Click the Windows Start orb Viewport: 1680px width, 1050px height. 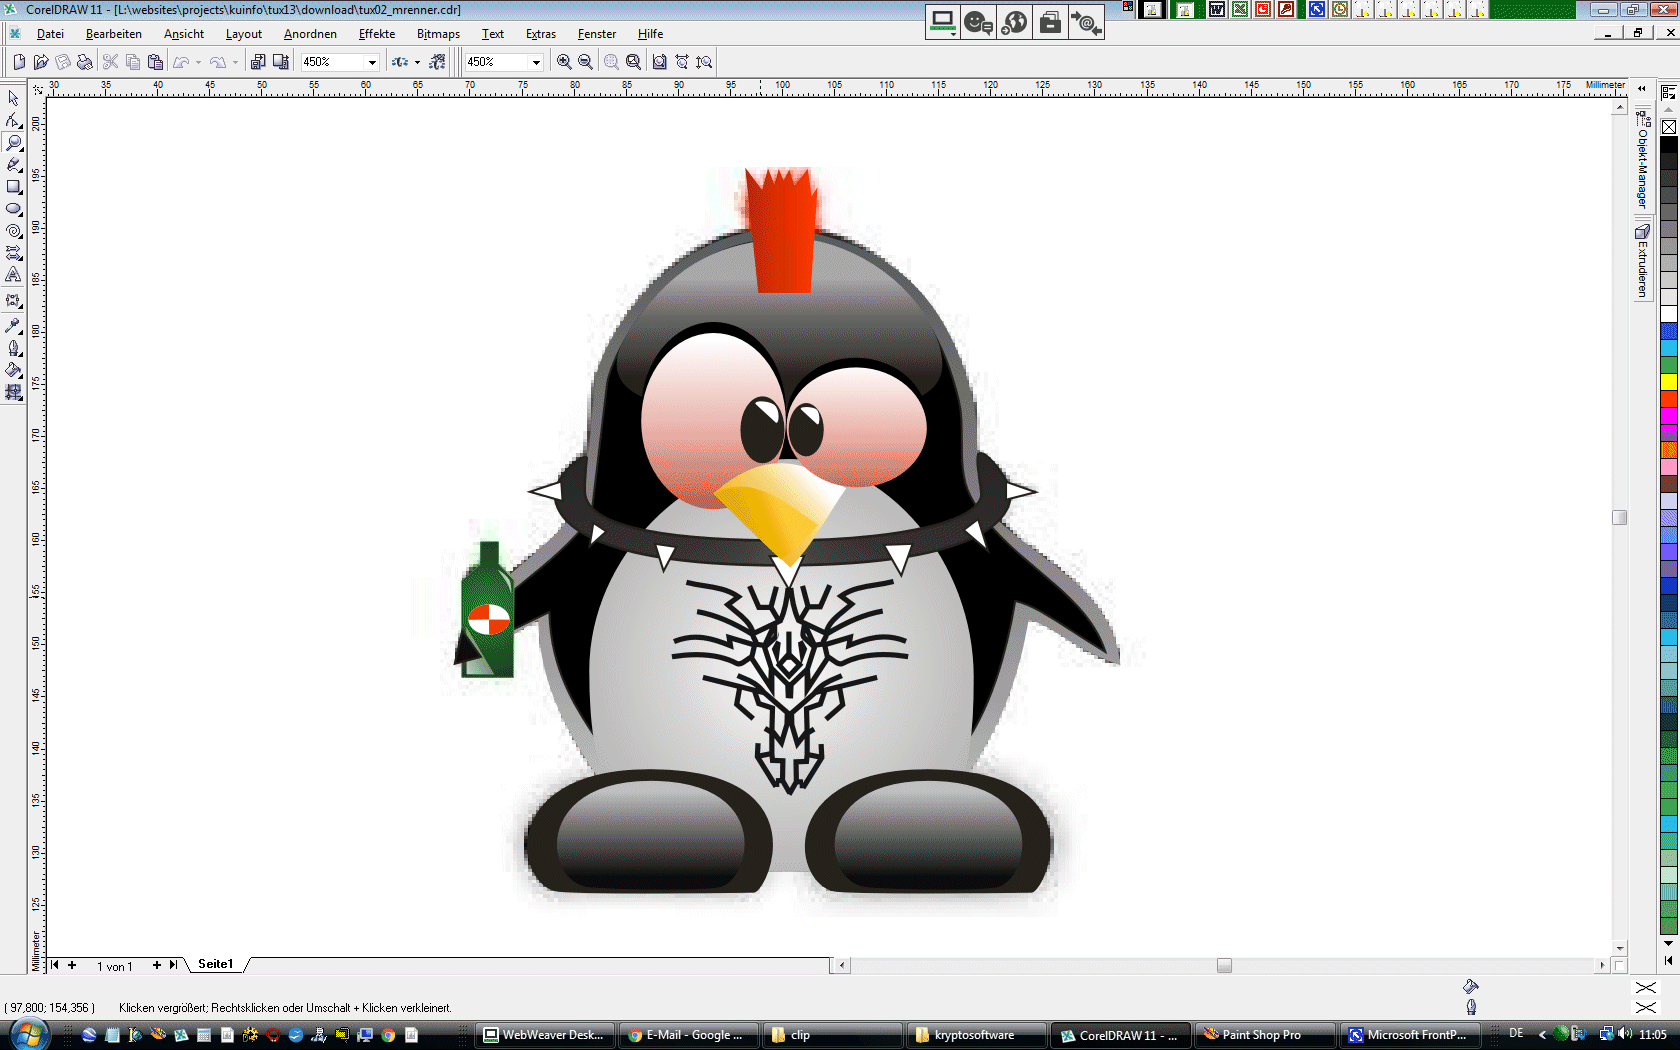coord(27,1035)
